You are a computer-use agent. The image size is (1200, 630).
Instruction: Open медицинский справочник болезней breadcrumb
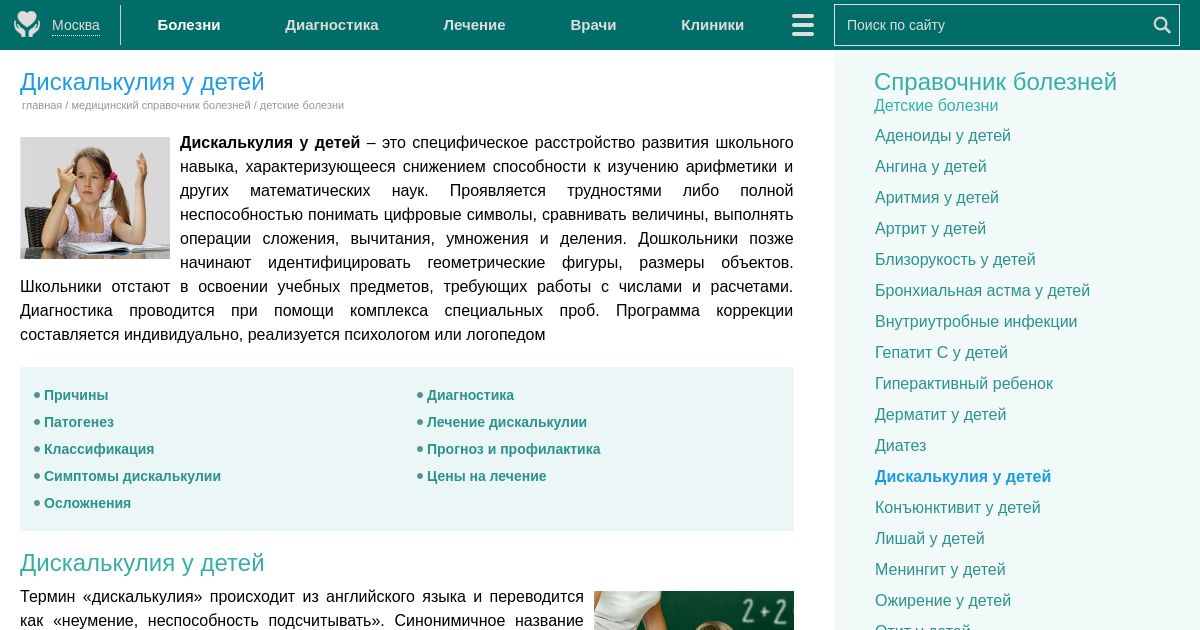[161, 105]
